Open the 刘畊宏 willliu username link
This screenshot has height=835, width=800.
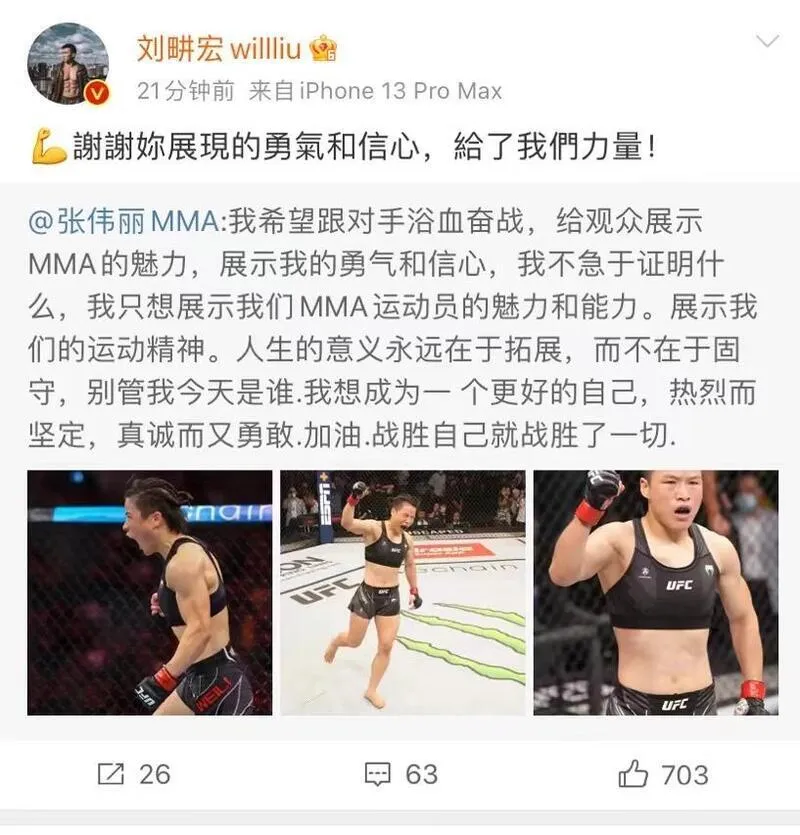(219, 49)
